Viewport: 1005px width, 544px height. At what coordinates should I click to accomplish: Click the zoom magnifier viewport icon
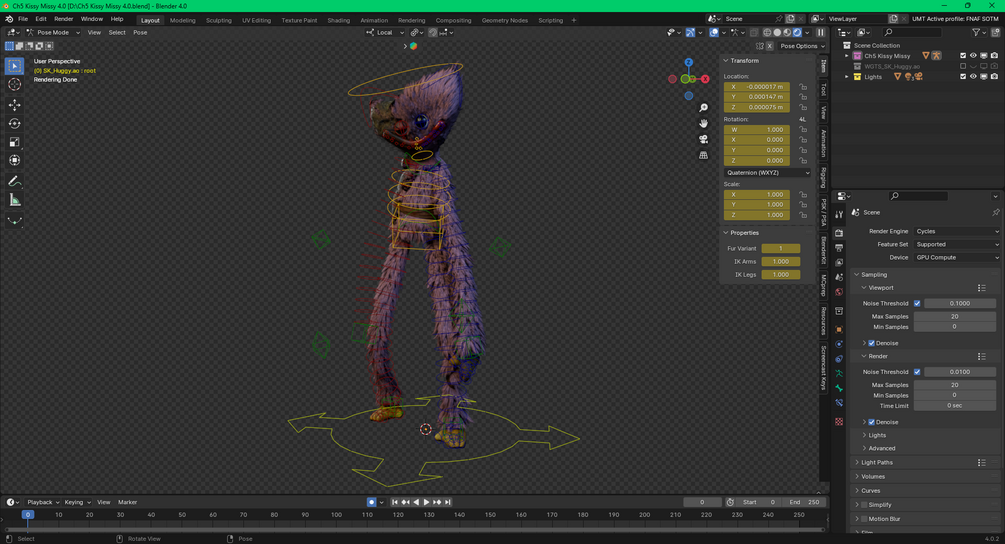pos(703,108)
